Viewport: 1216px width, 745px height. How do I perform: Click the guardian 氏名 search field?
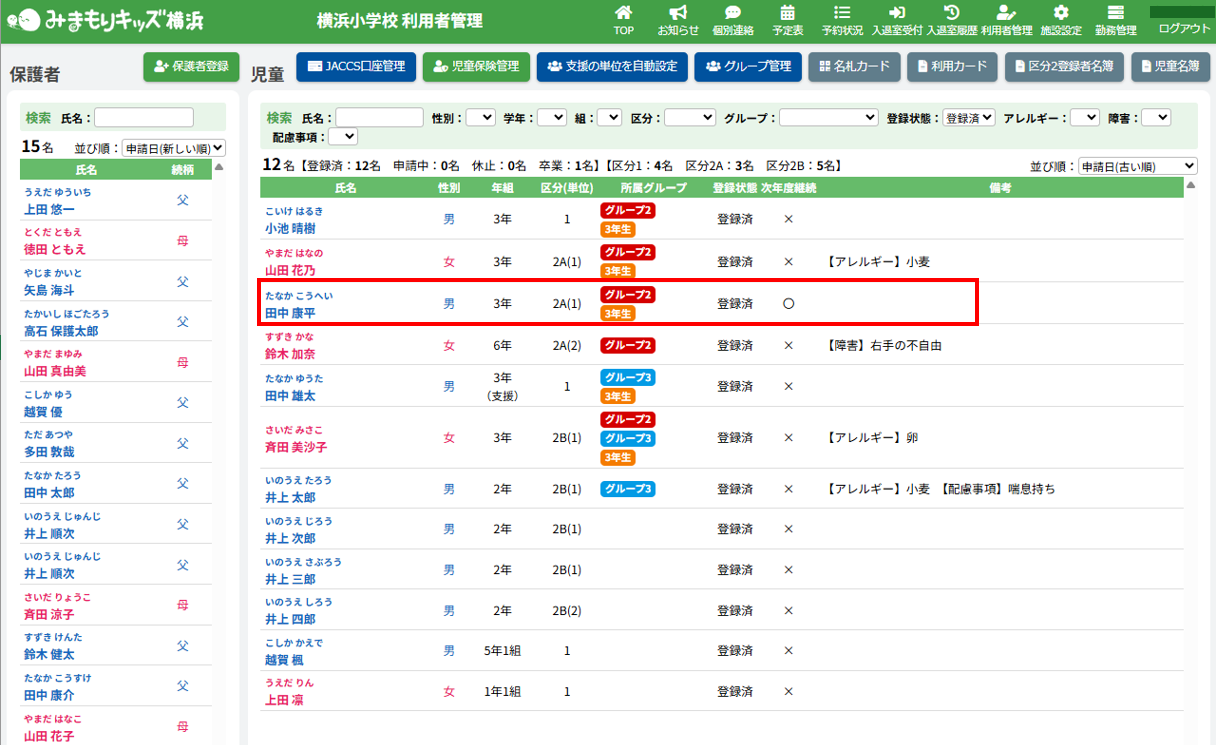point(143,118)
